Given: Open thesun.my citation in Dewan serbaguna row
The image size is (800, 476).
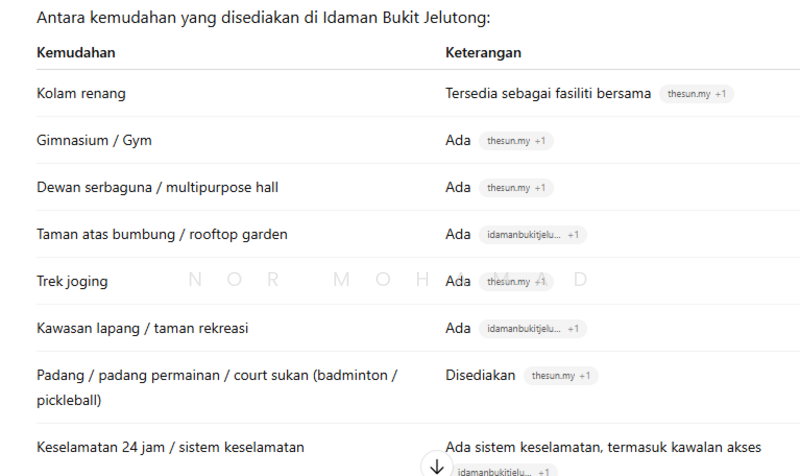Looking at the screenshot, I should coord(516,188).
